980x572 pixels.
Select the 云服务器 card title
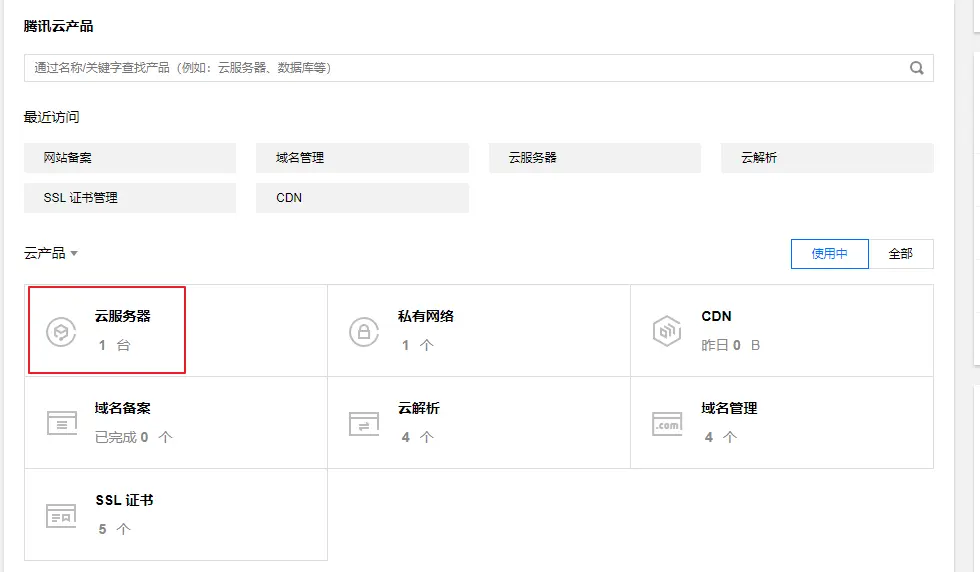pos(122,316)
